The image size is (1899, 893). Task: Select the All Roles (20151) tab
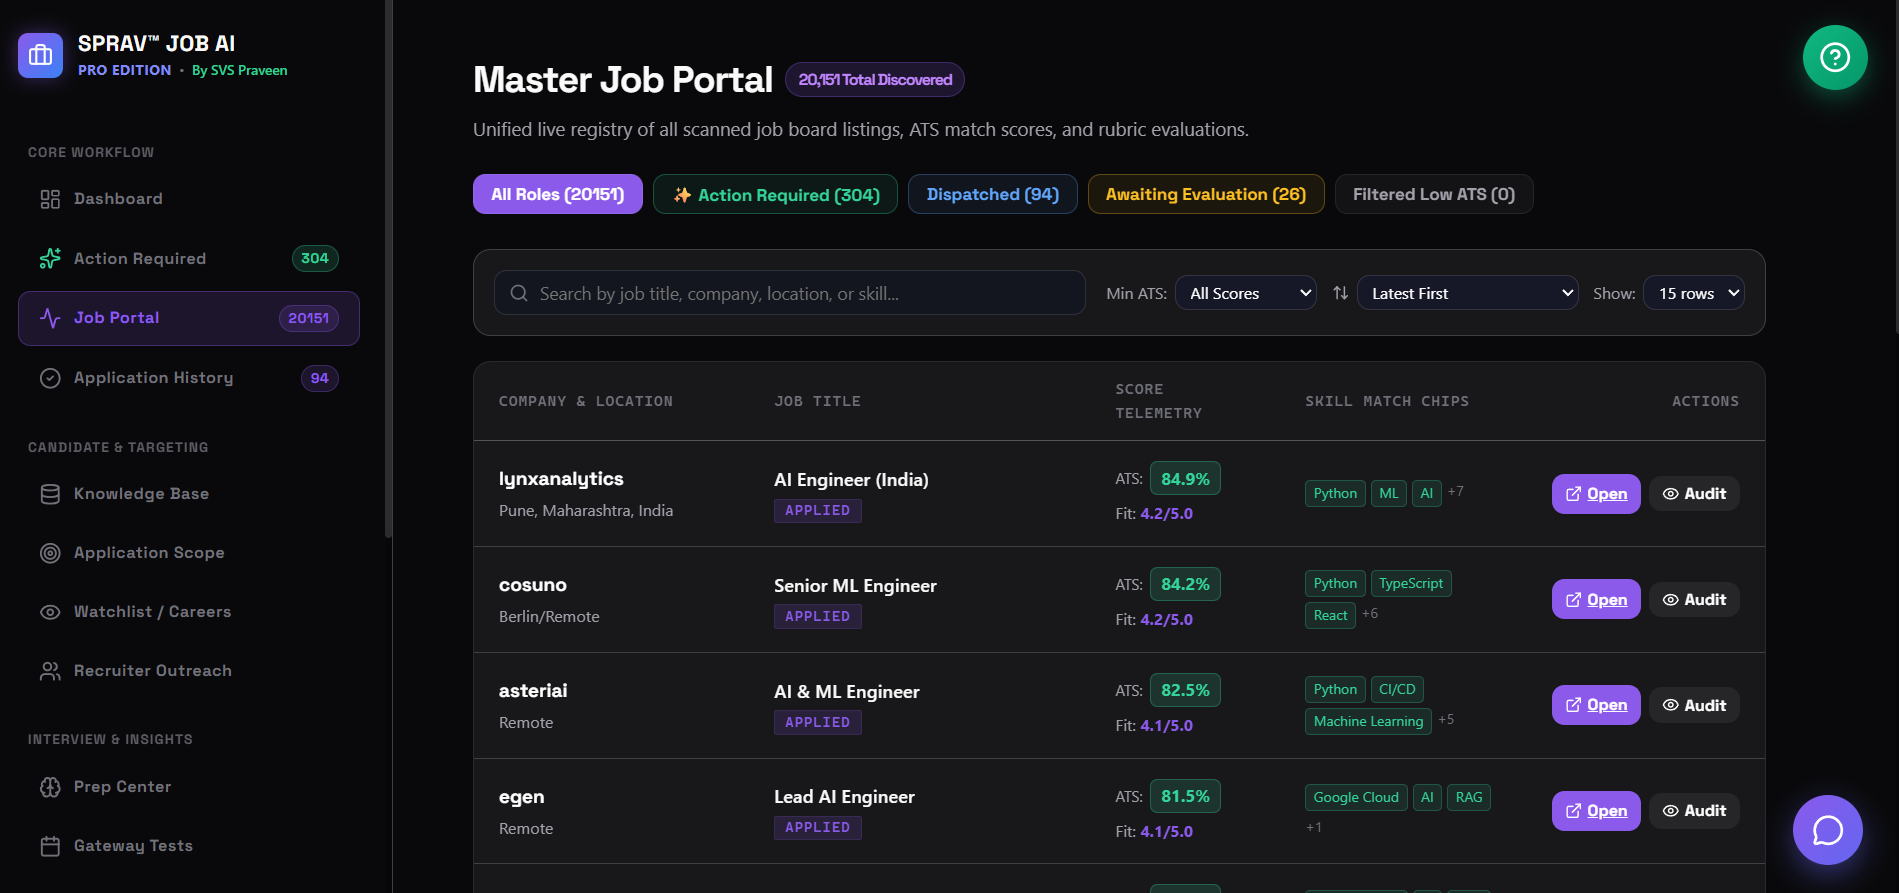558,194
